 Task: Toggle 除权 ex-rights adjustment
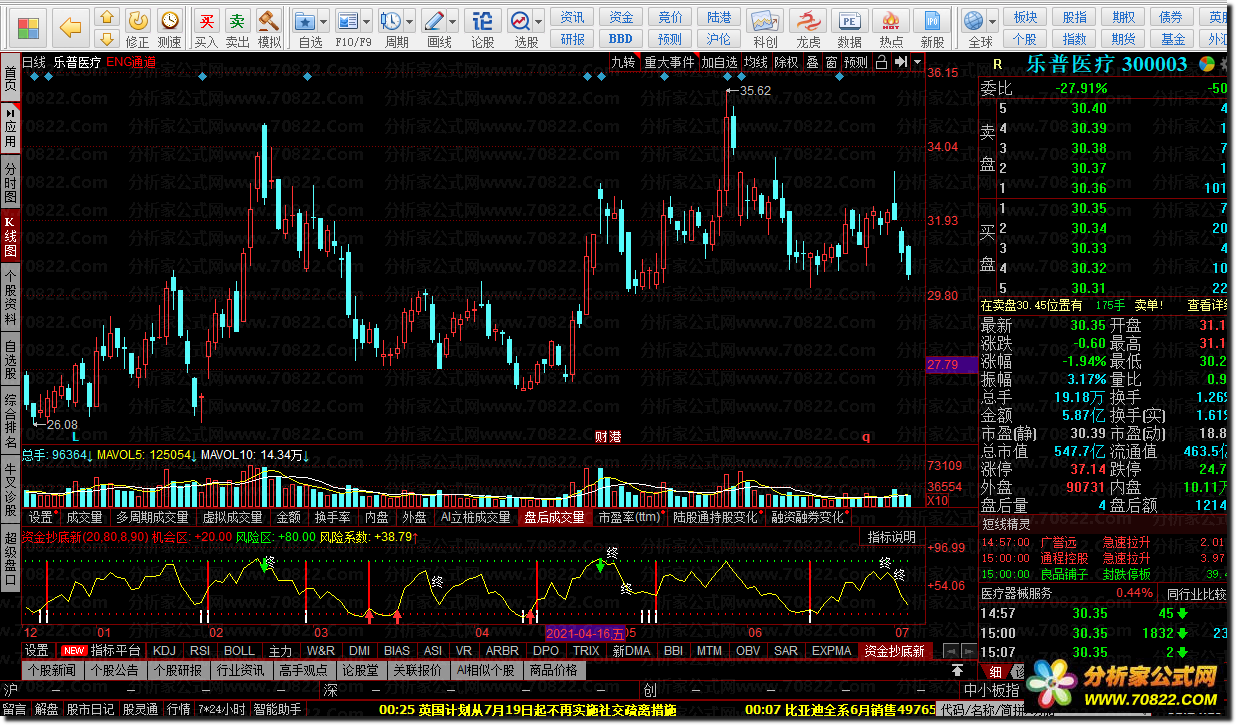(787, 62)
